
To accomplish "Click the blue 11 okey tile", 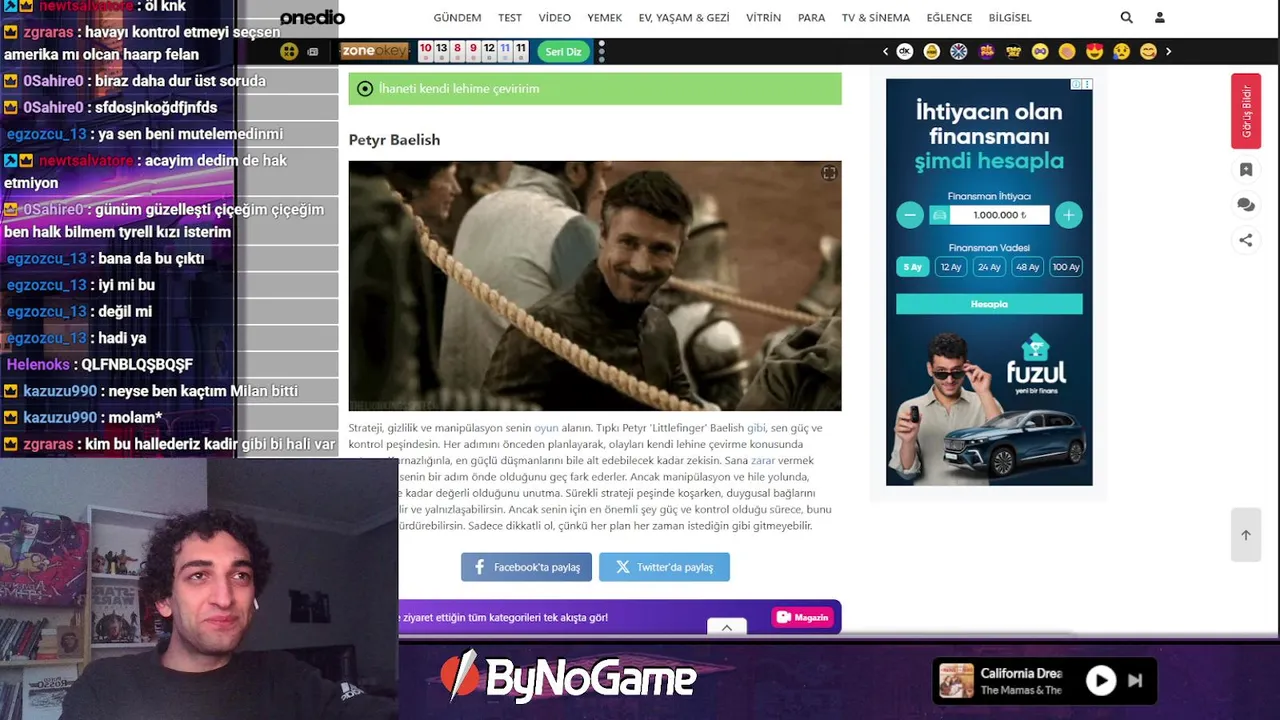I will coord(505,51).
